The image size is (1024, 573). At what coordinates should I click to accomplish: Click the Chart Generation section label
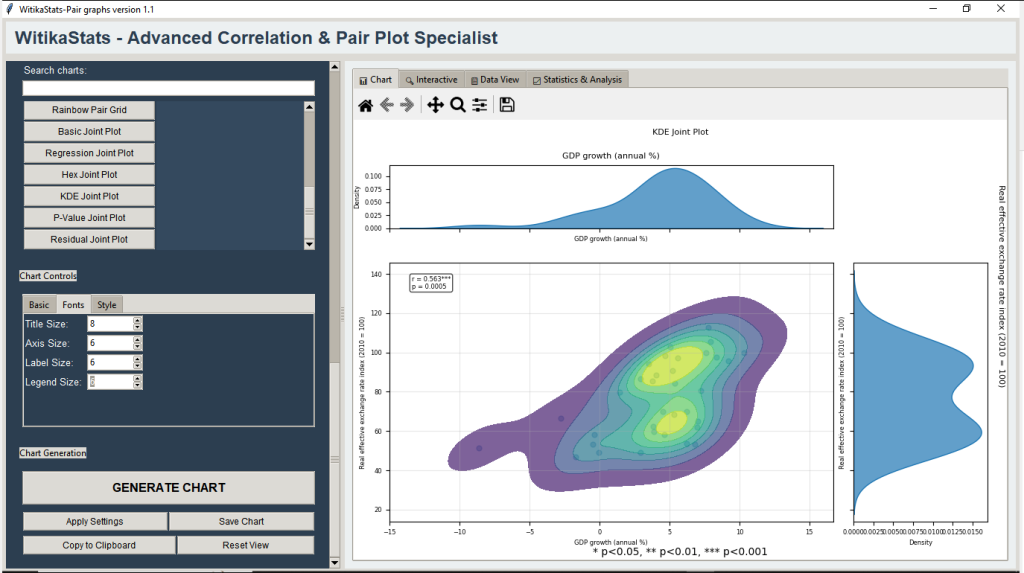[x=53, y=453]
